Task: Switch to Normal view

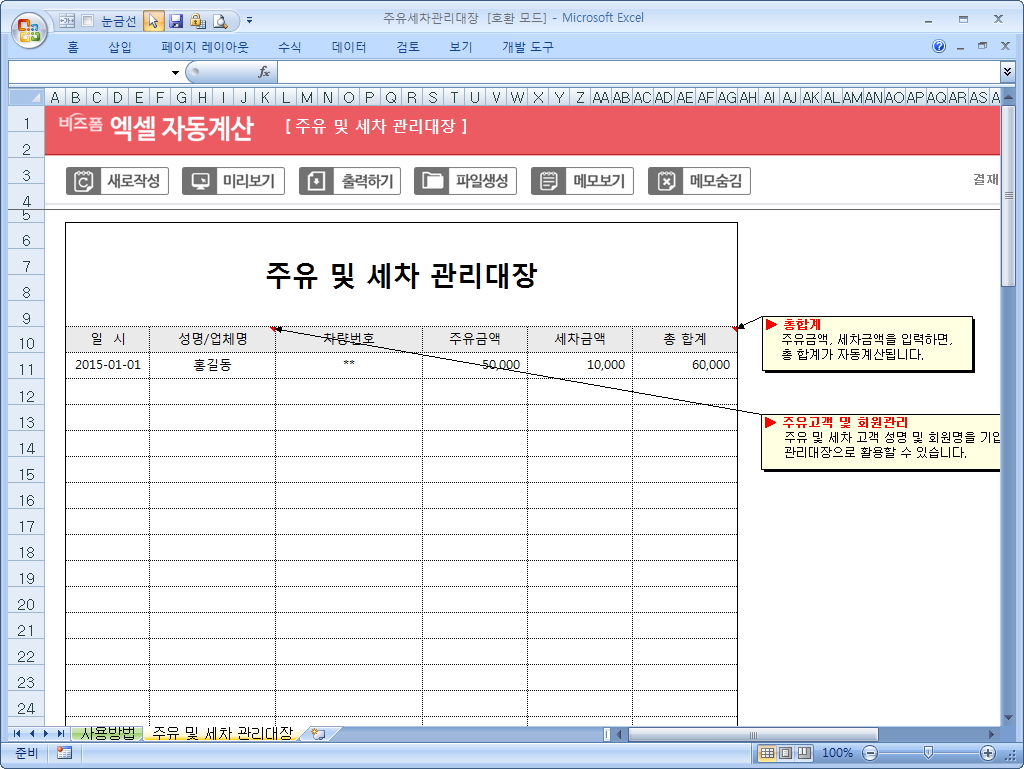Action: point(767,753)
